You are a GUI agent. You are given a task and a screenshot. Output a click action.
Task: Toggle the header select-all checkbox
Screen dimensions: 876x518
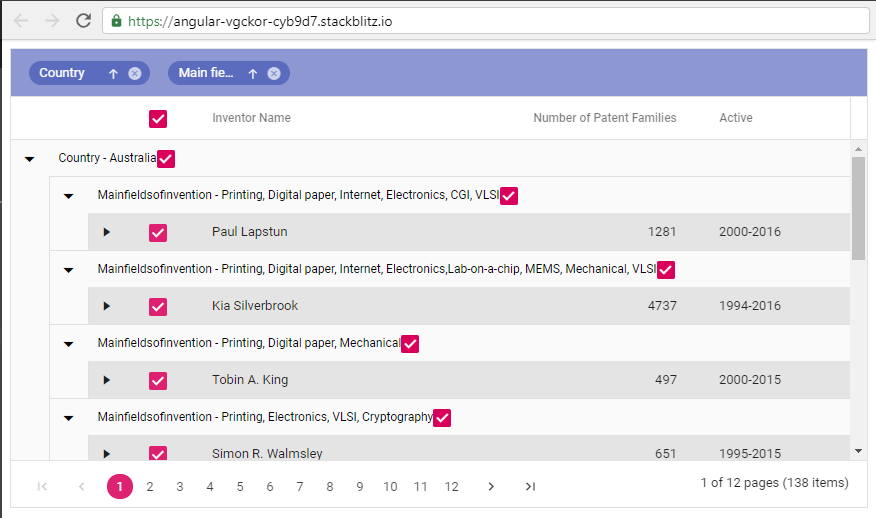pos(158,119)
